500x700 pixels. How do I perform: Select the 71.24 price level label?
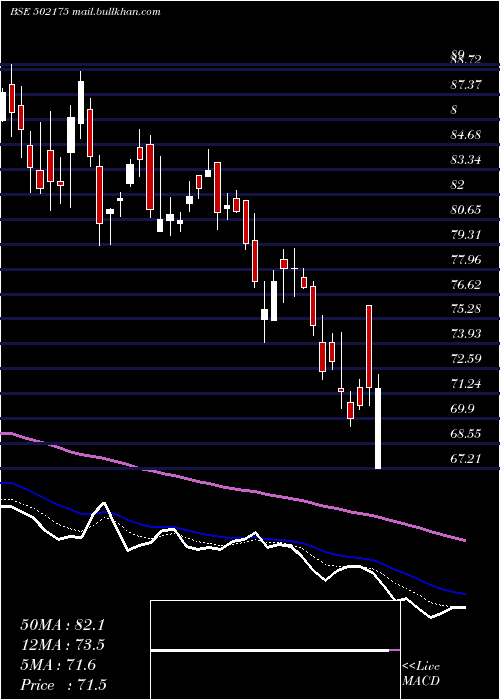point(466,383)
